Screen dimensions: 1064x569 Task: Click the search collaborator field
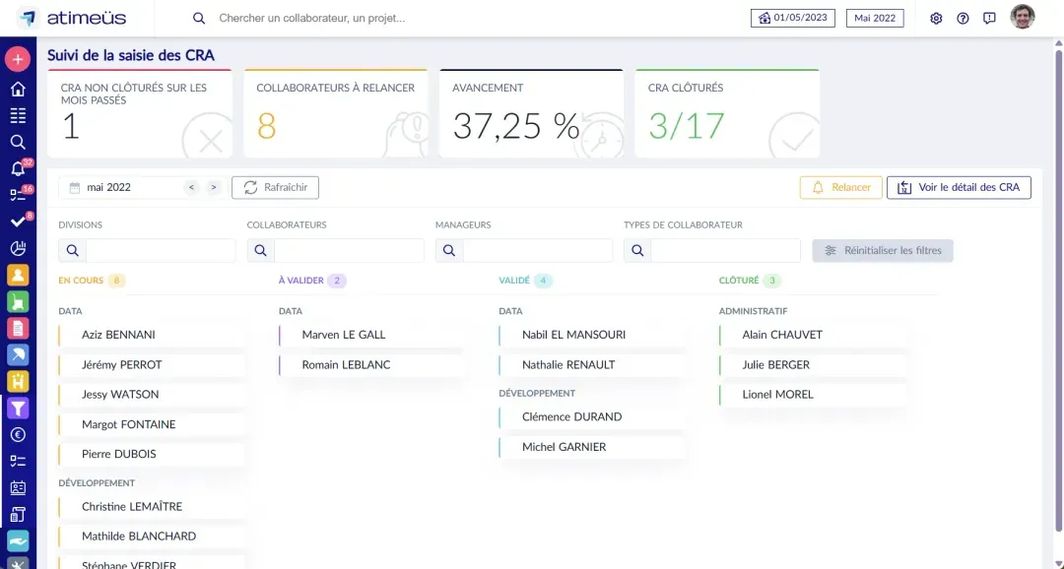pyautogui.click(x=400, y=18)
